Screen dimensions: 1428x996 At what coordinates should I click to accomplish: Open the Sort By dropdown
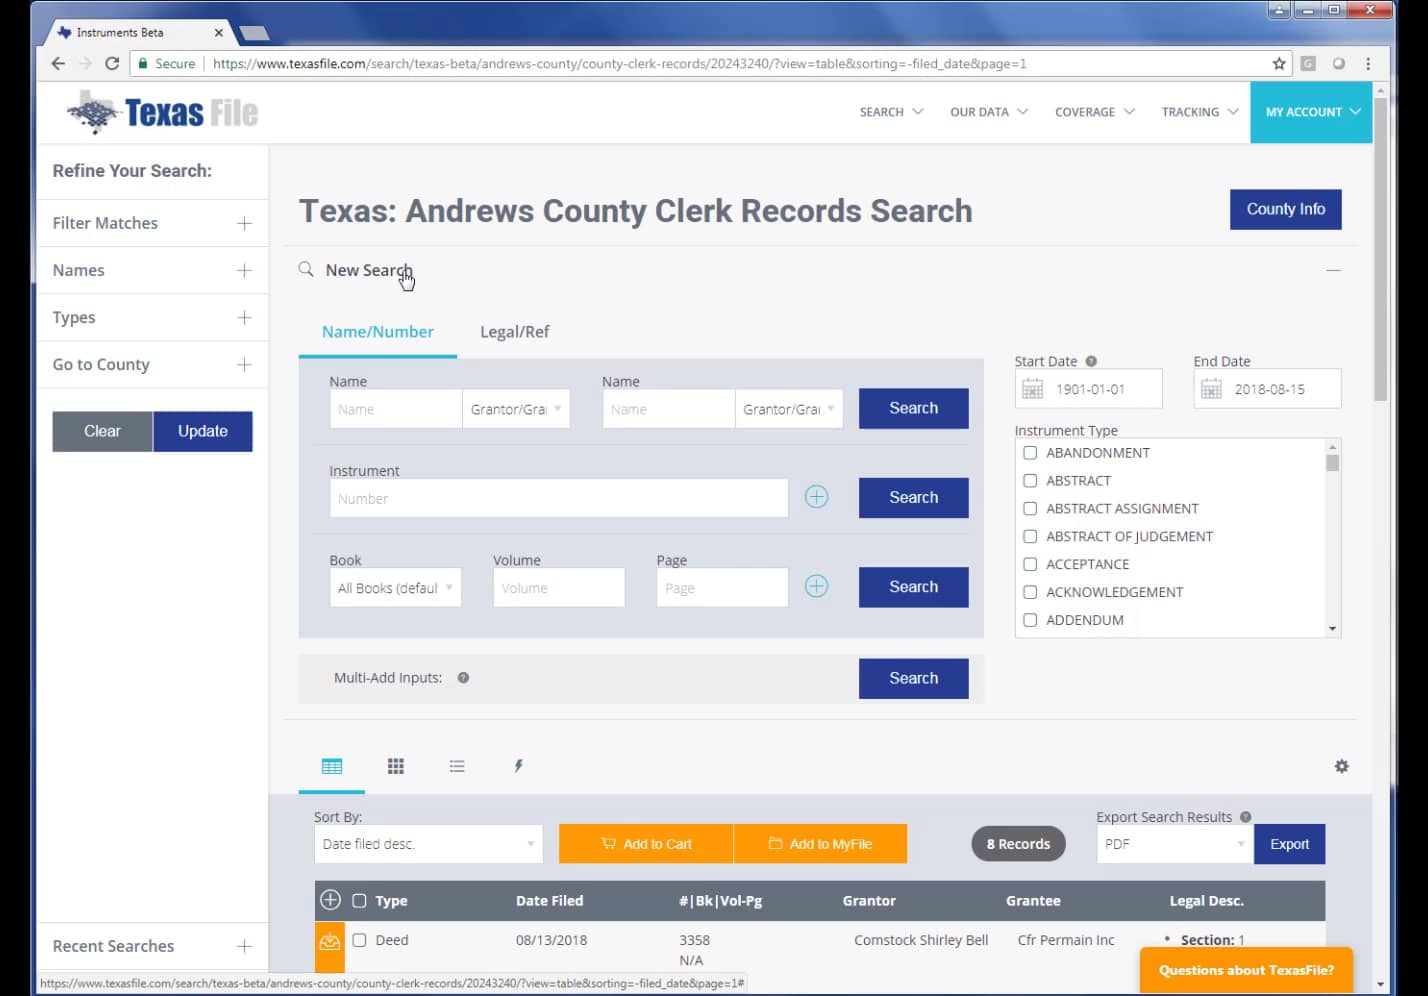point(428,844)
